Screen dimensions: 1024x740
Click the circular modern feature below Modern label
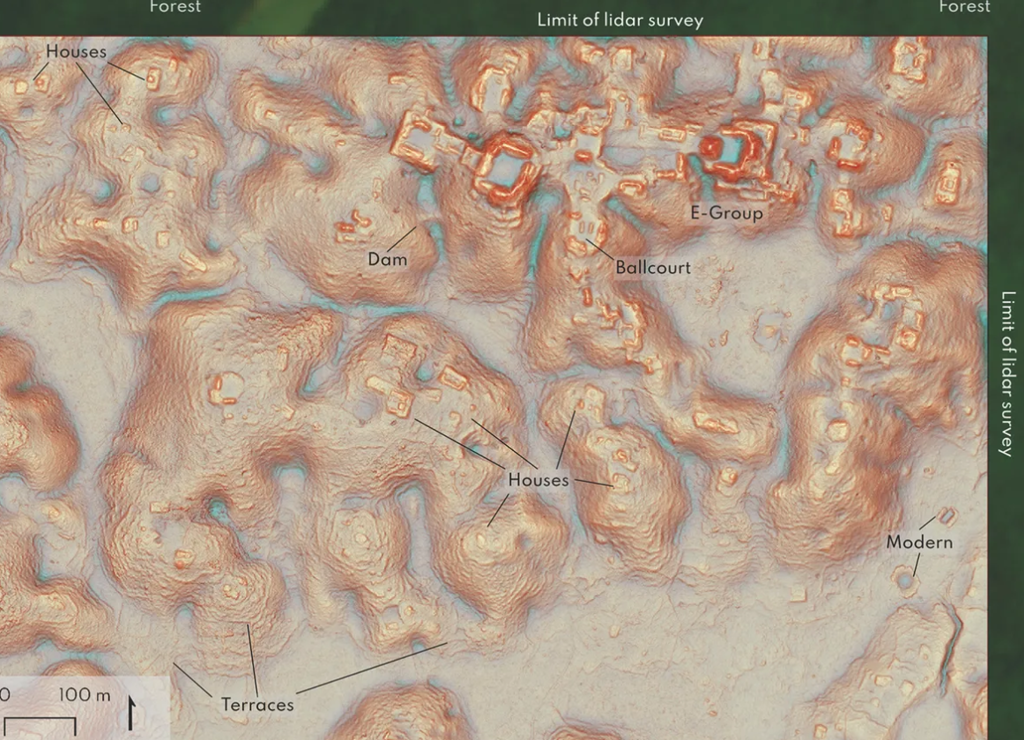tap(906, 580)
